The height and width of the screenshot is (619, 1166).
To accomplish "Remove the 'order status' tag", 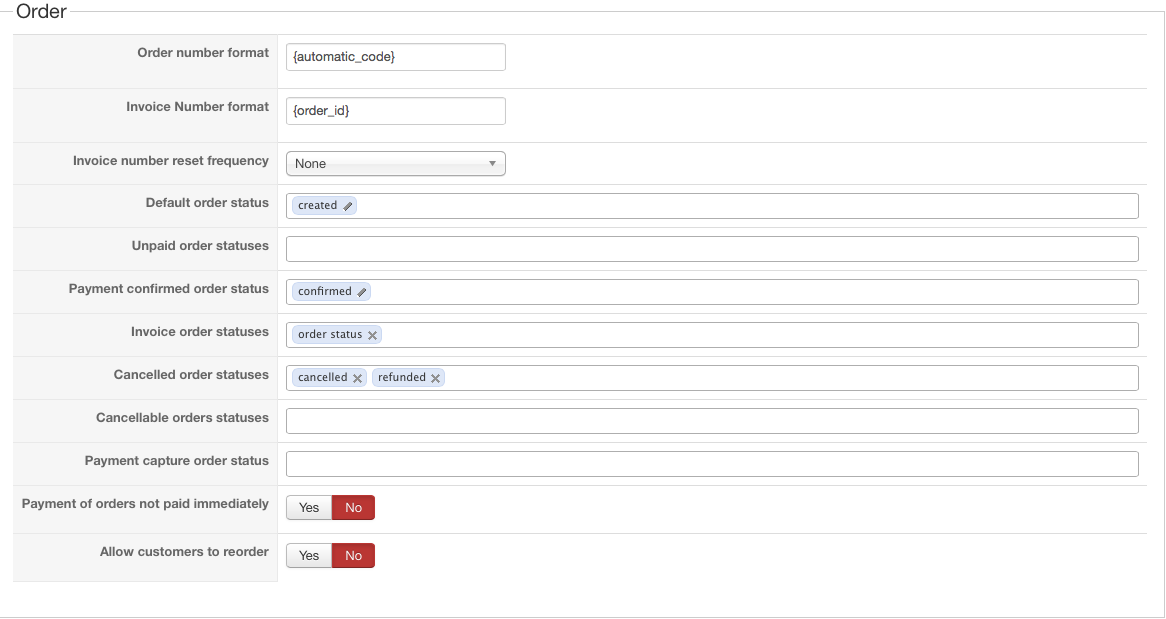I will pyautogui.click(x=373, y=335).
